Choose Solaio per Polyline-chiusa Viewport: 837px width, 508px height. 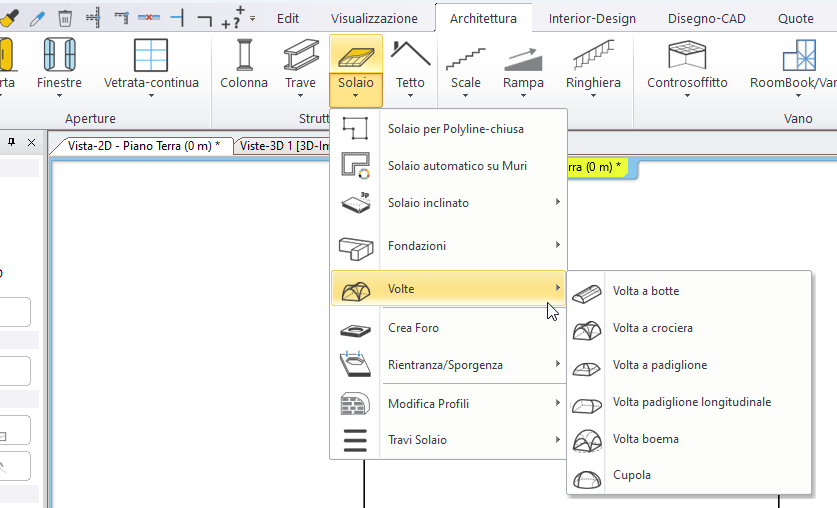(448, 129)
